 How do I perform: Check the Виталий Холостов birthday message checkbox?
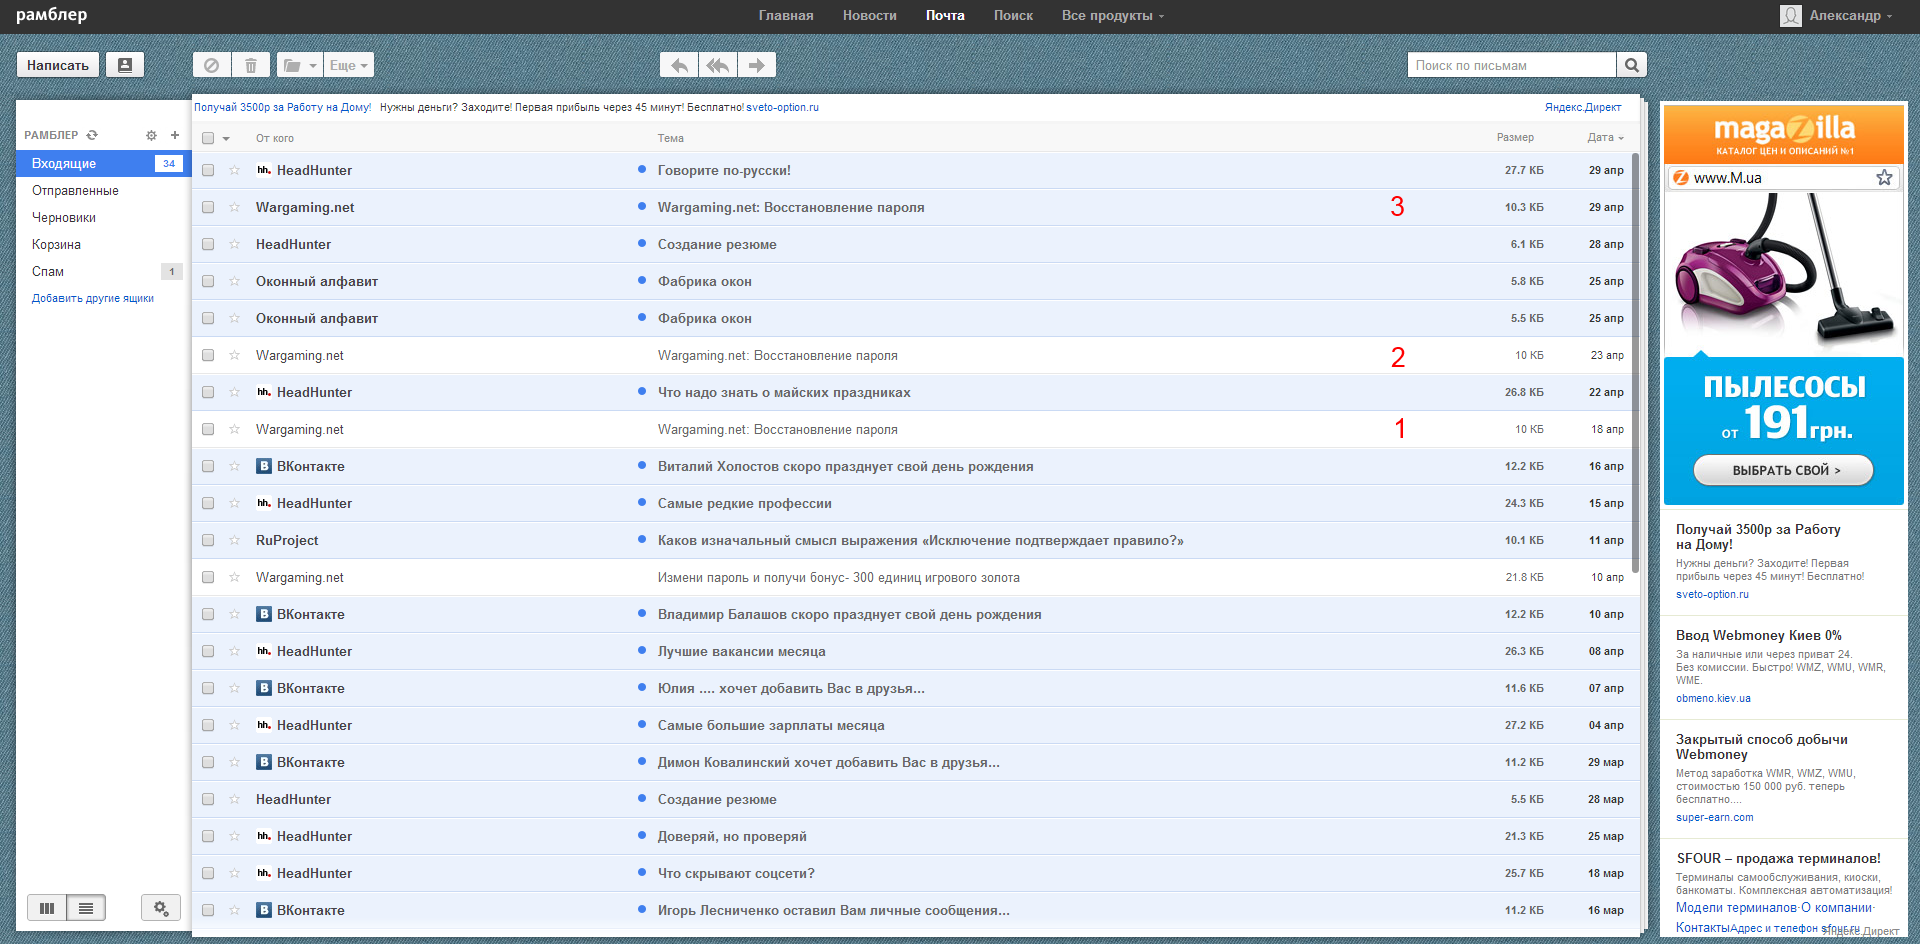point(208,466)
